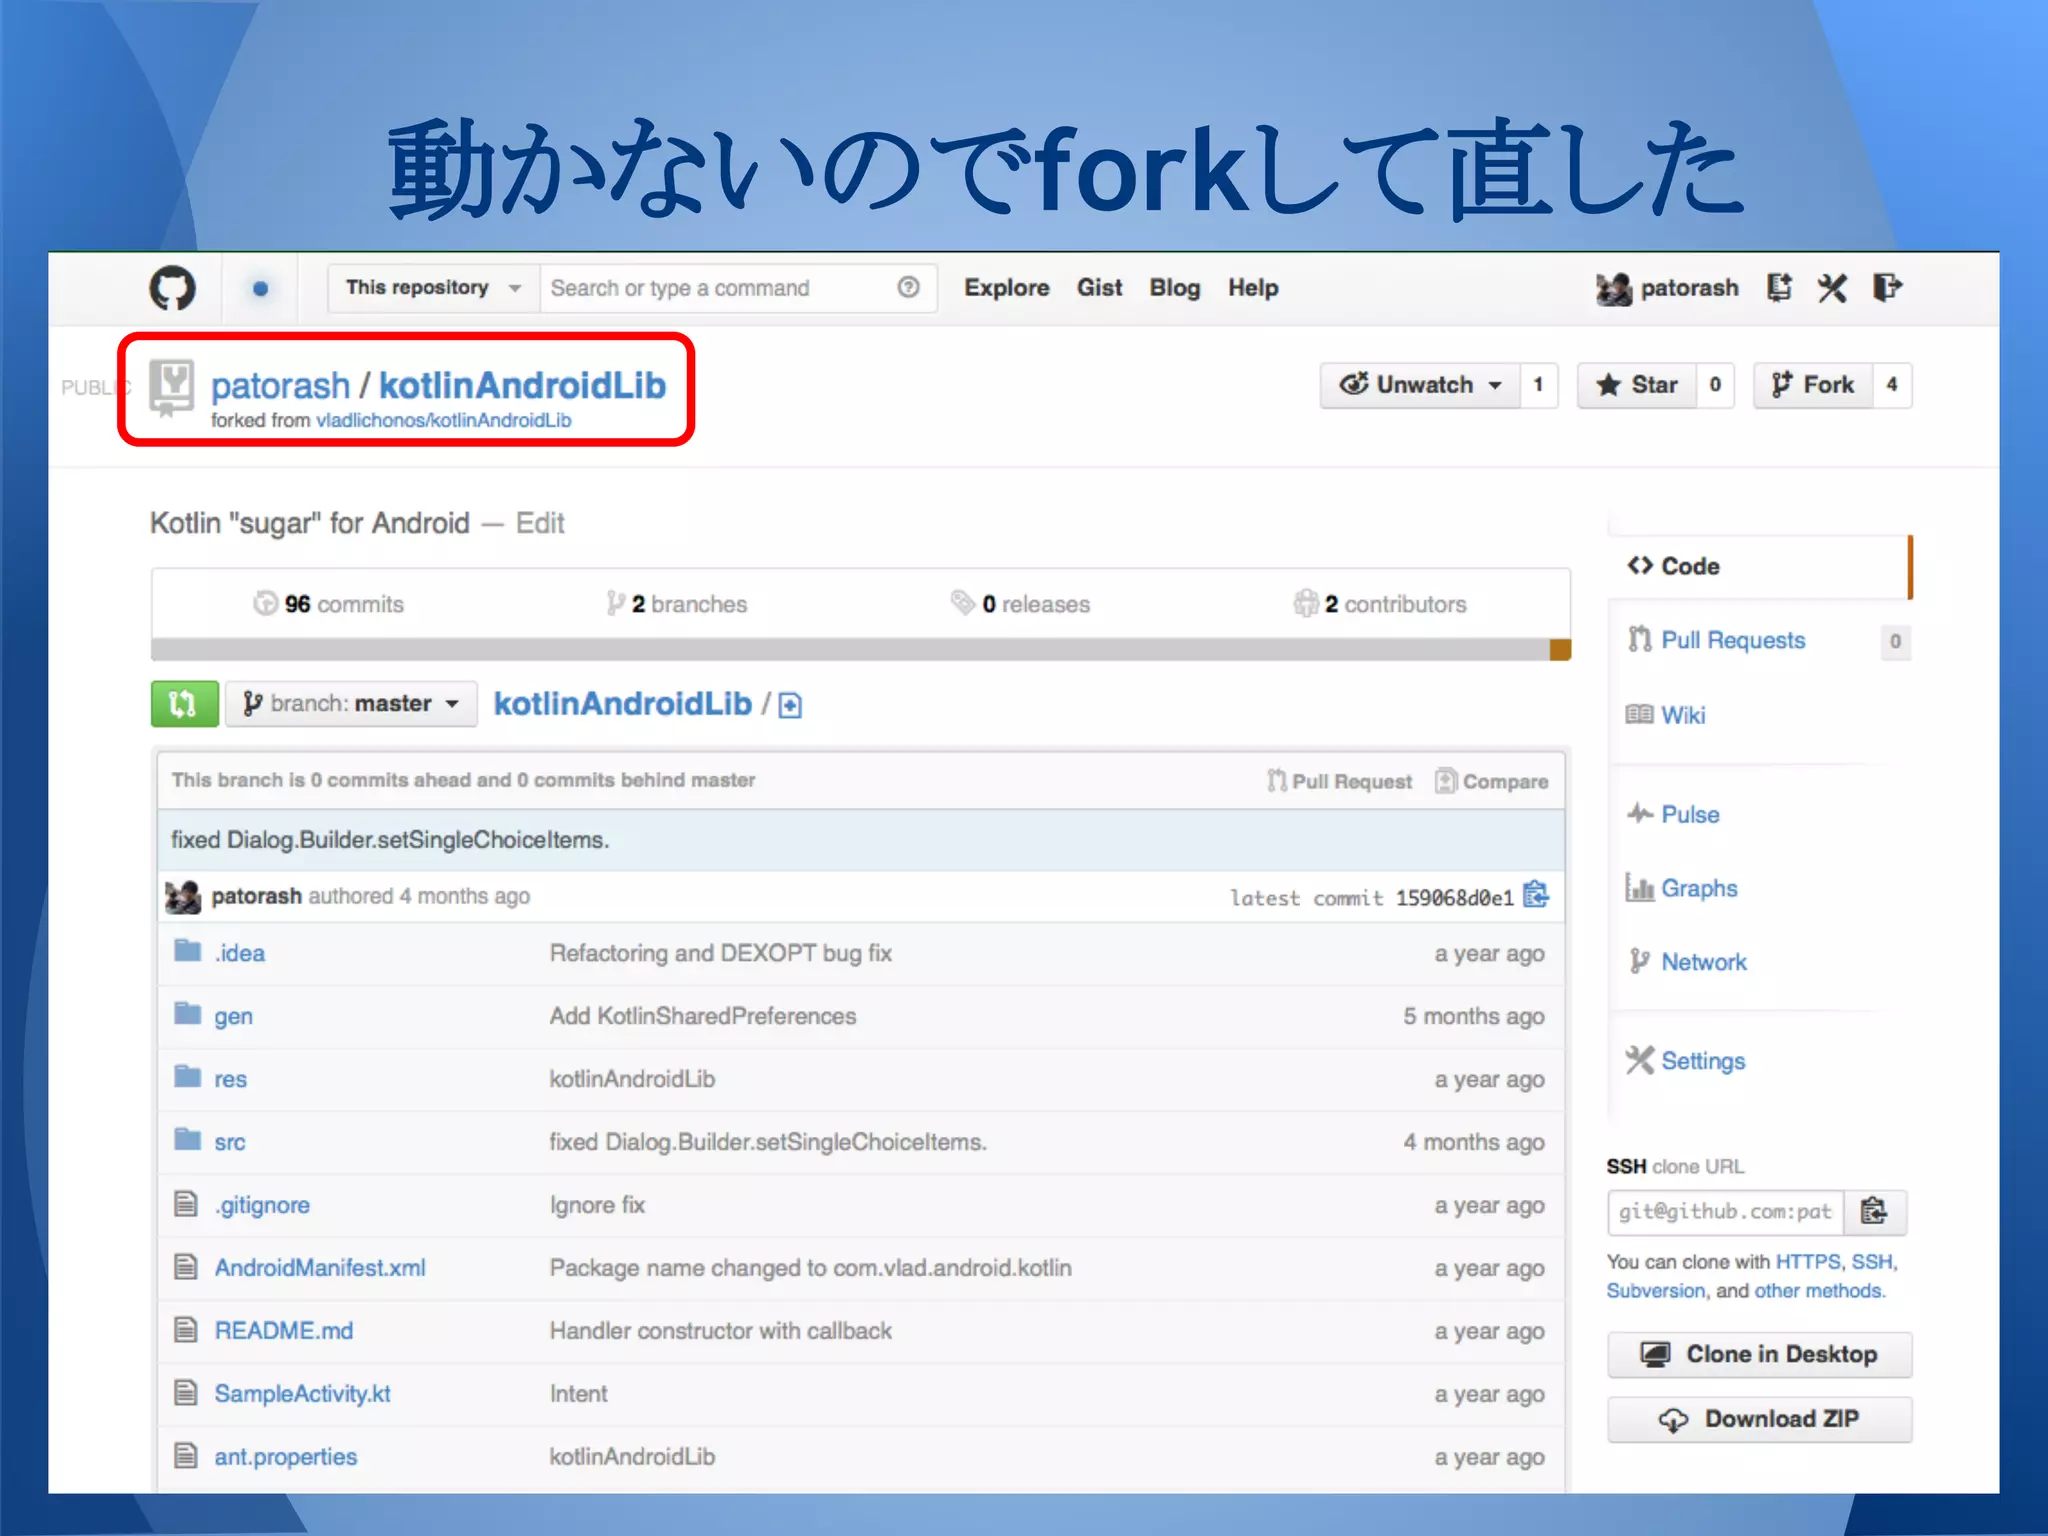
Task: Open the .idea folder
Action: [240, 953]
